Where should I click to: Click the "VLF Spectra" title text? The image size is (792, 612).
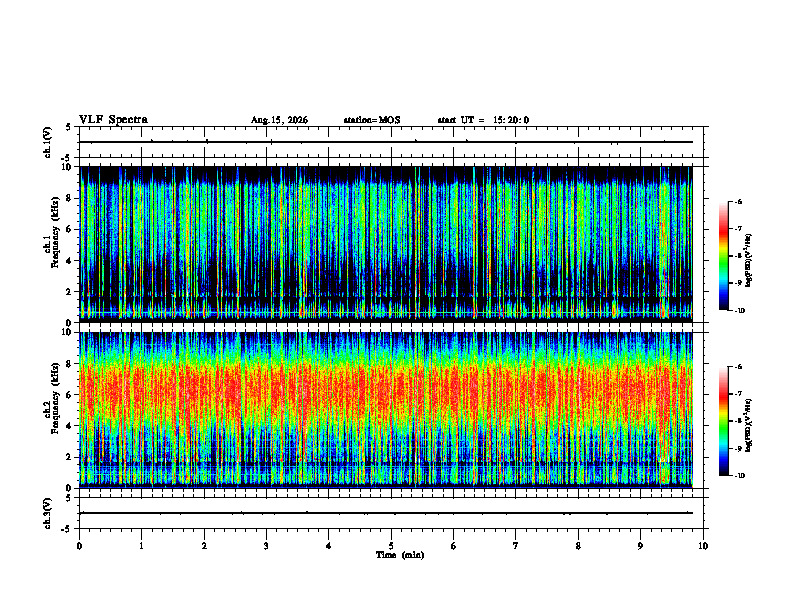(113, 120)
